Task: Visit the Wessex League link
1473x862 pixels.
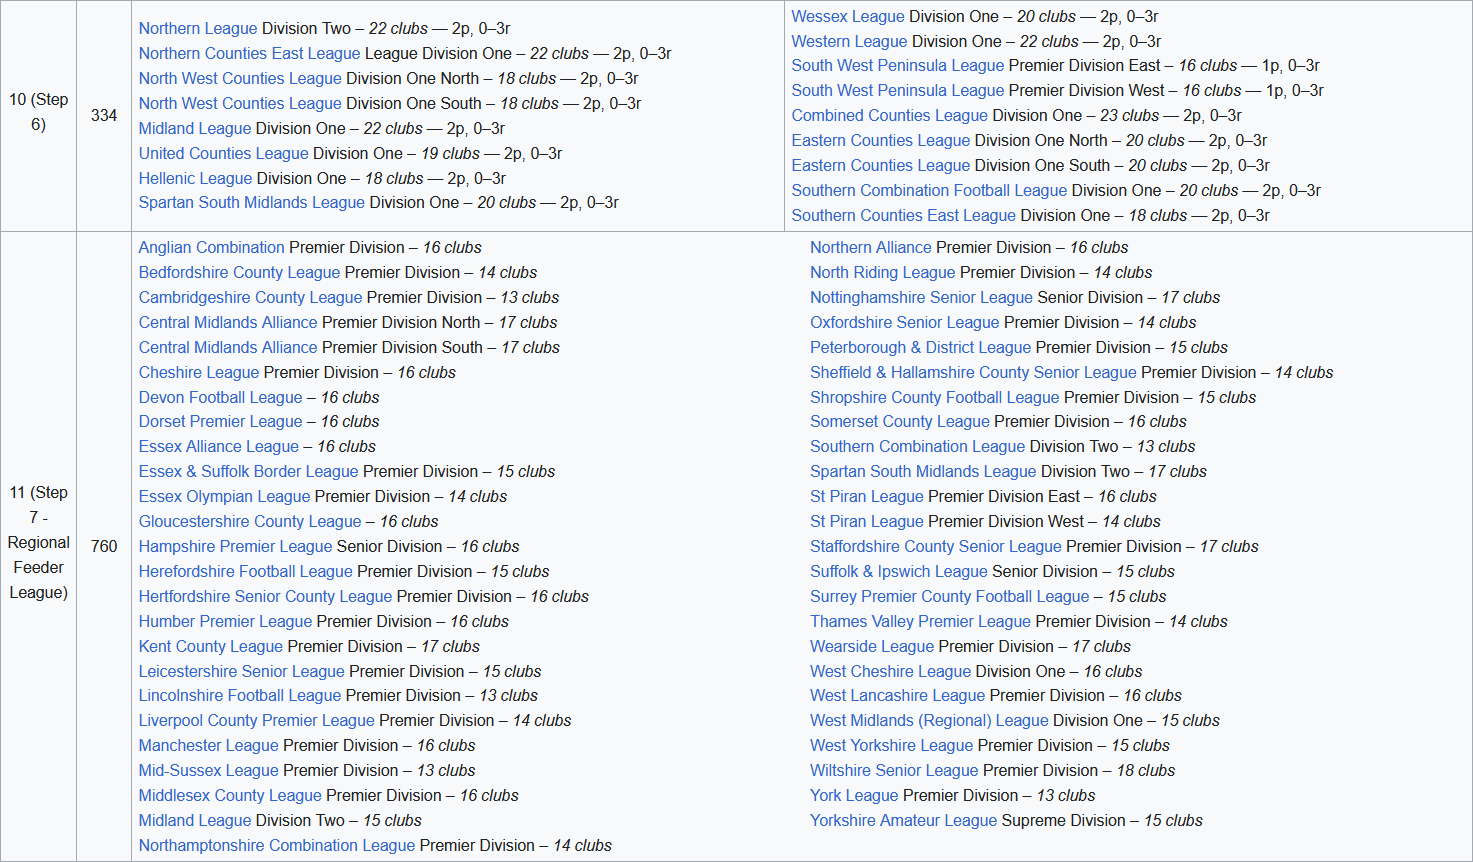Action: coord(850,17)
